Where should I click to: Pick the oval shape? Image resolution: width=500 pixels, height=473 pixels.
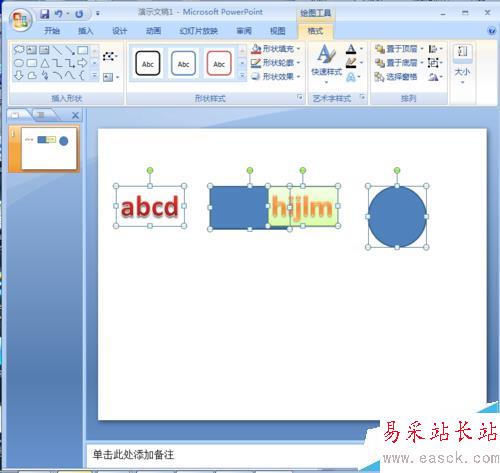point(19,63)
